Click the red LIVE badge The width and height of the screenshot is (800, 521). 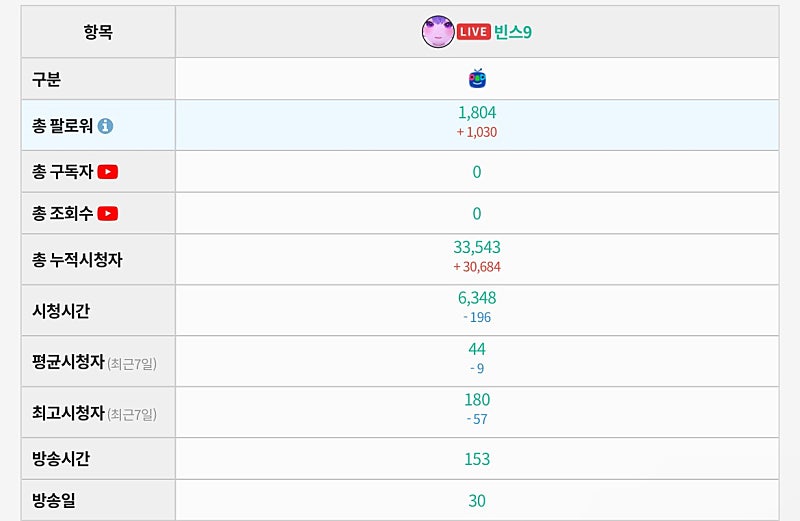point(473,32)
